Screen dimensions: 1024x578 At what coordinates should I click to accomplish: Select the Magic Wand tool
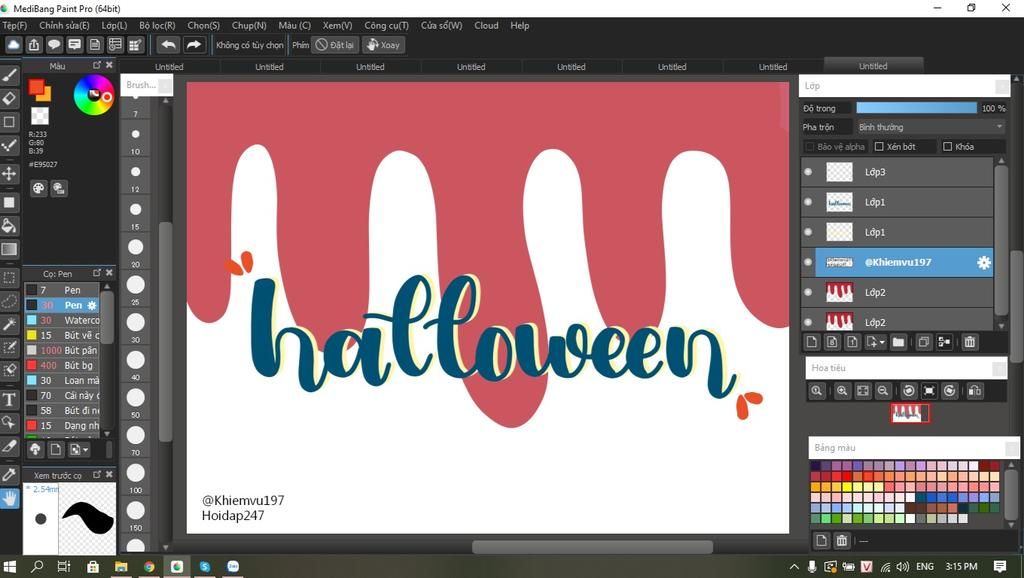pos(9,324)
